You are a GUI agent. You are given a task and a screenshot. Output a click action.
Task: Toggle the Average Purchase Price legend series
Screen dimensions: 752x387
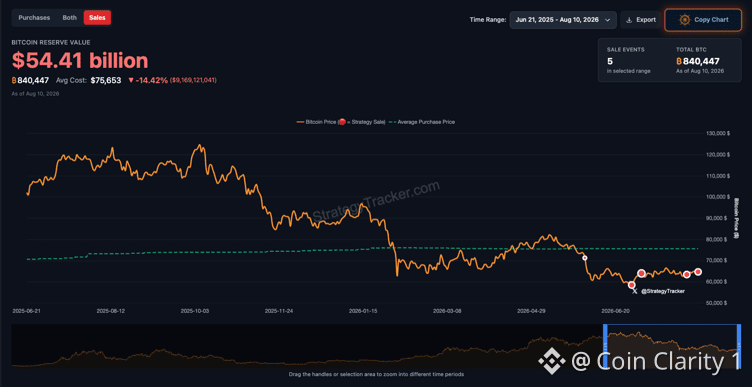[423, 122]
